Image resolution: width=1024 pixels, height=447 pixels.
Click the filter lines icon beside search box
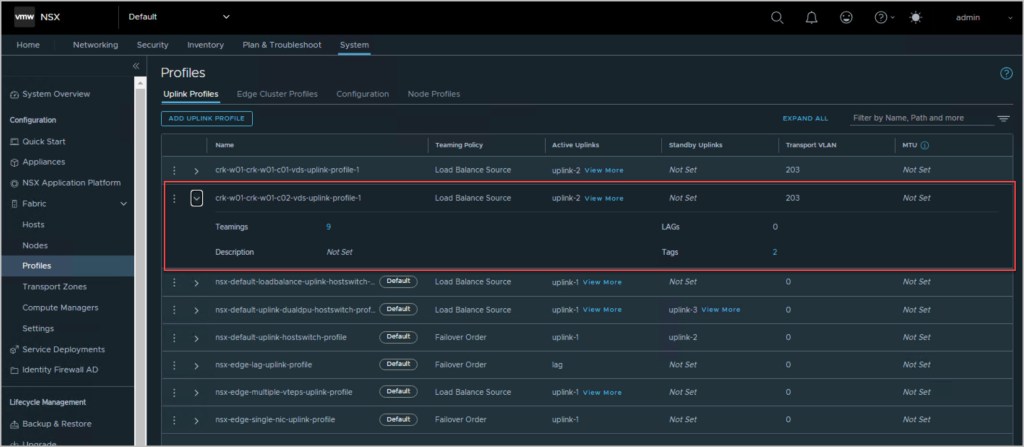pyautogui.click(x=1003, y=118)
